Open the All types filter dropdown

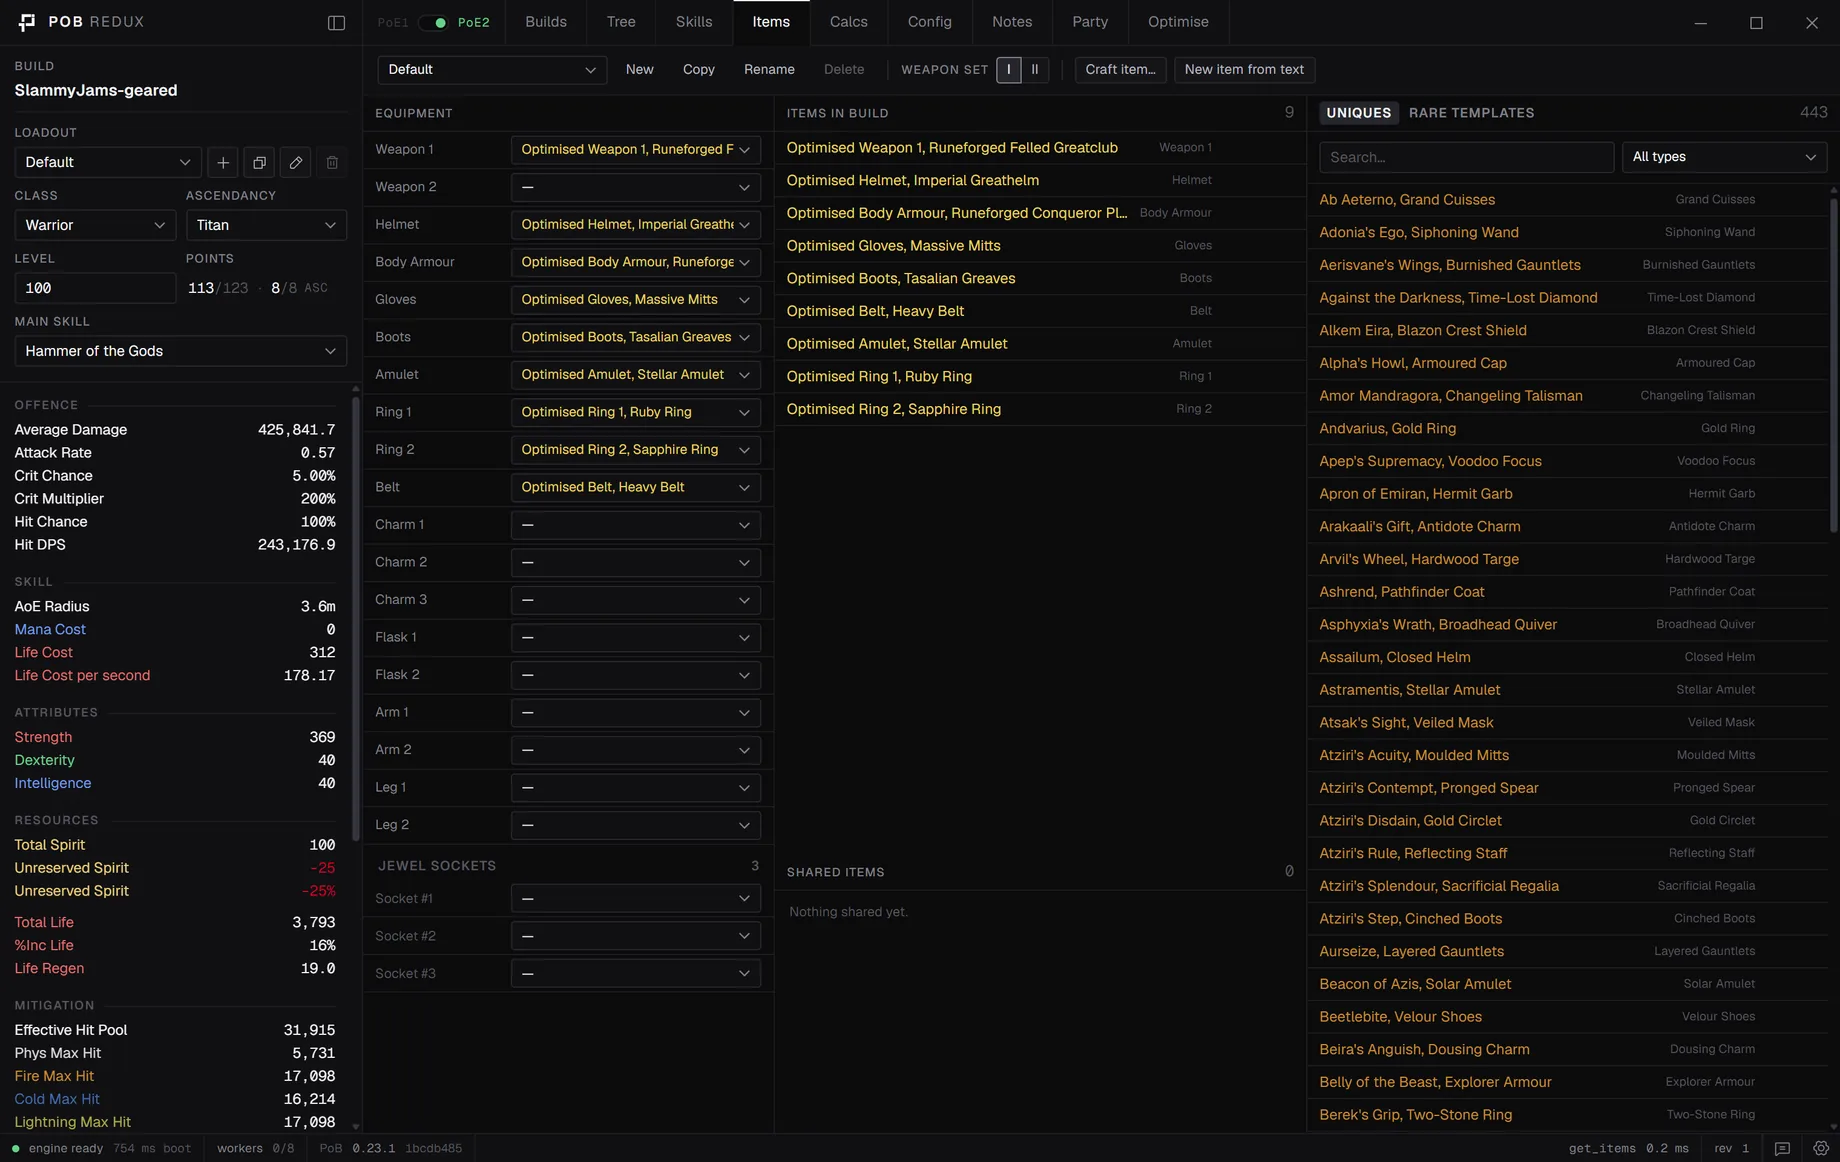tap(1724, 157)
